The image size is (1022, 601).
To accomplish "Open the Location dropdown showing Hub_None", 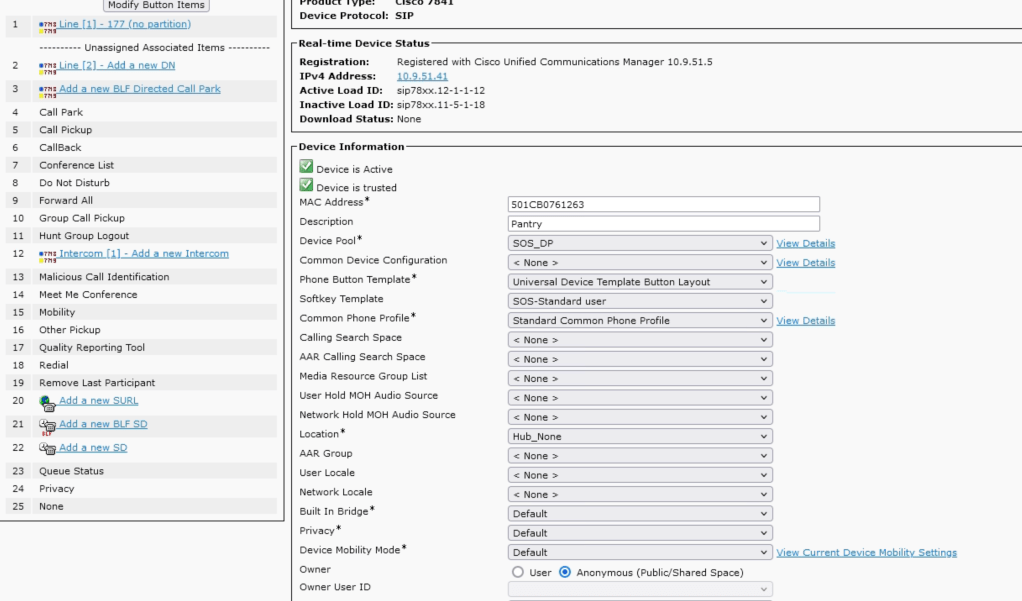I will pos(640,436).
